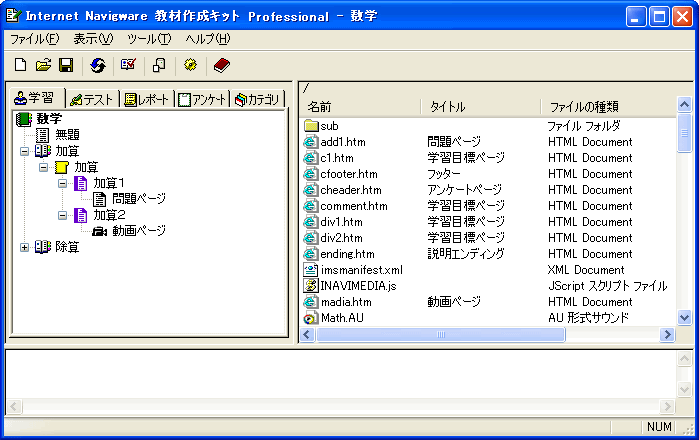Collapse the 加算2 tree node
The height and width of the screenshot is (440, 699).
pos(63,215)
